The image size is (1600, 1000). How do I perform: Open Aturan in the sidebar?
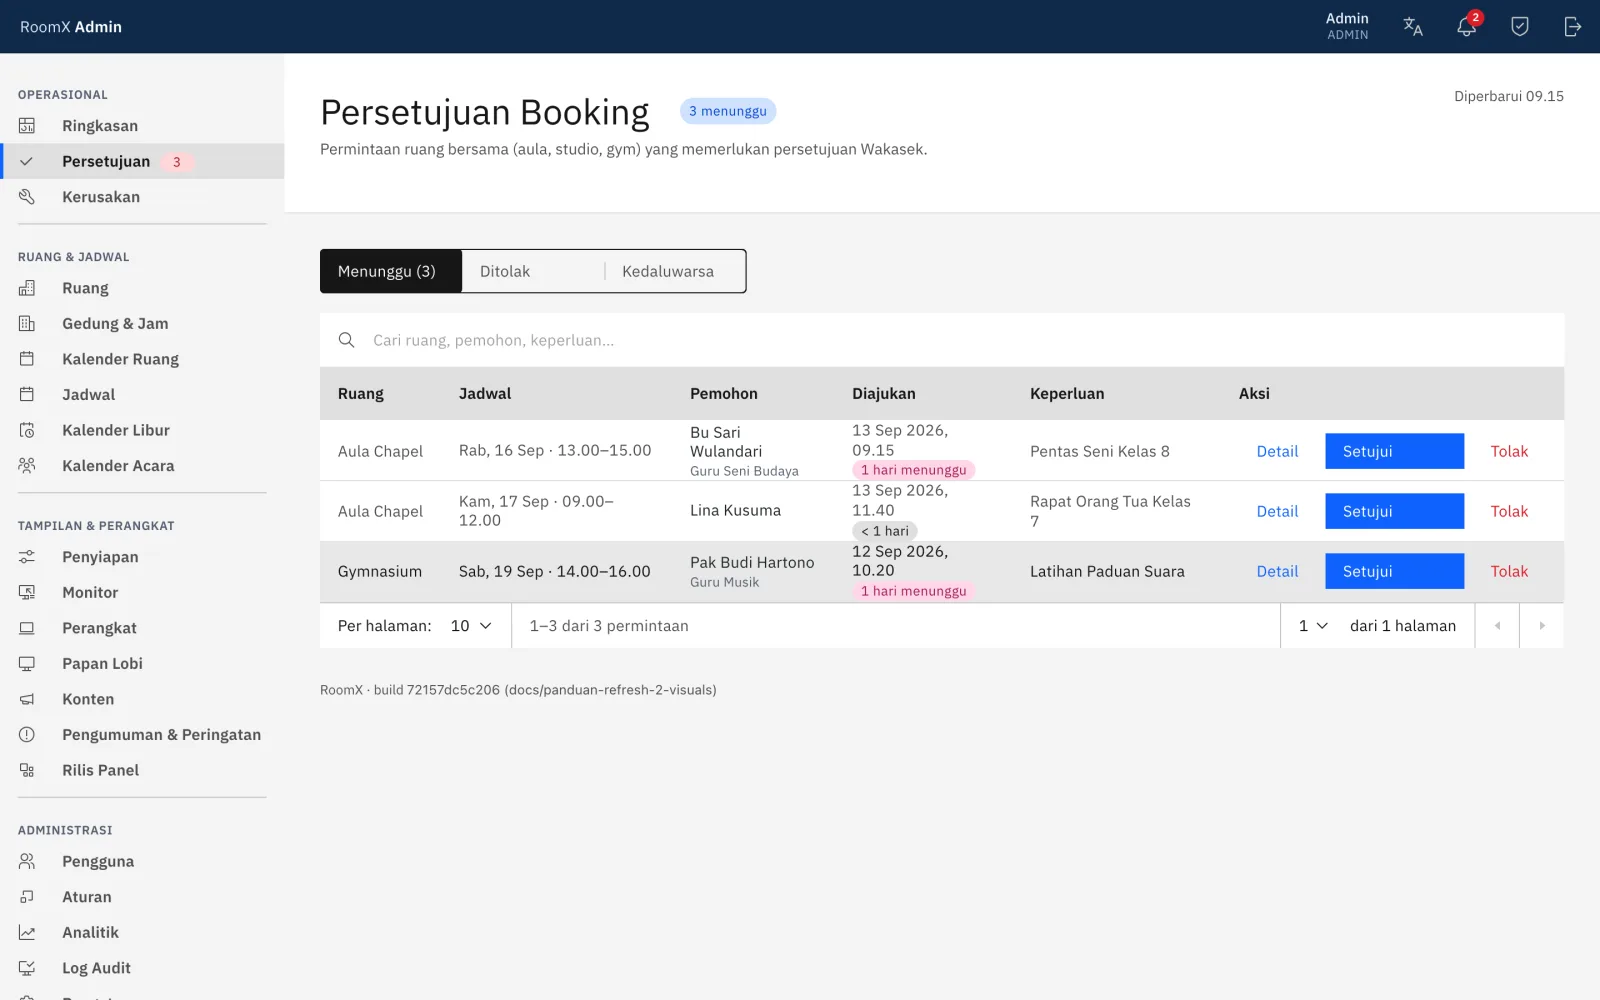click(143, 897)
